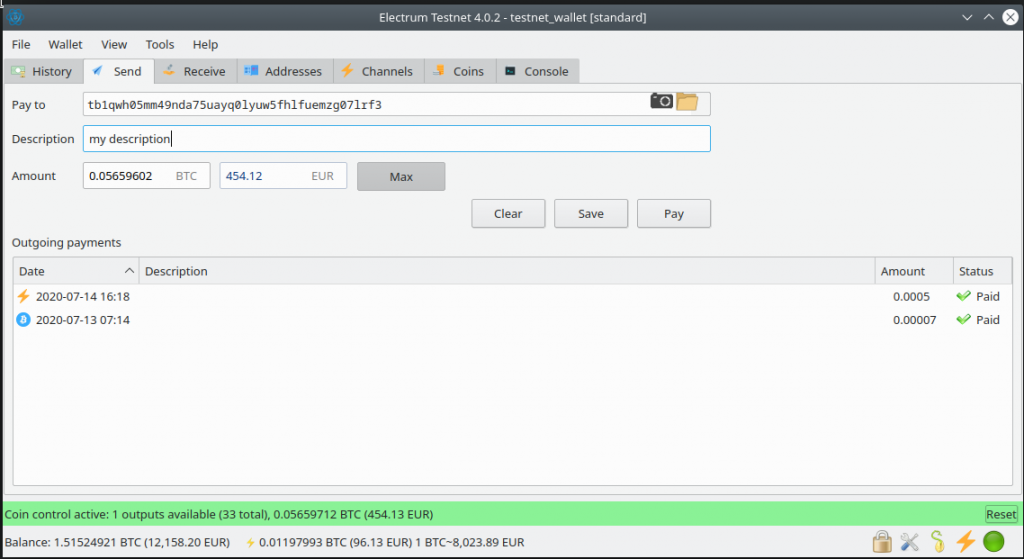
Task: Open the Lightning network icon in status bar
Action: click(965, 541)
